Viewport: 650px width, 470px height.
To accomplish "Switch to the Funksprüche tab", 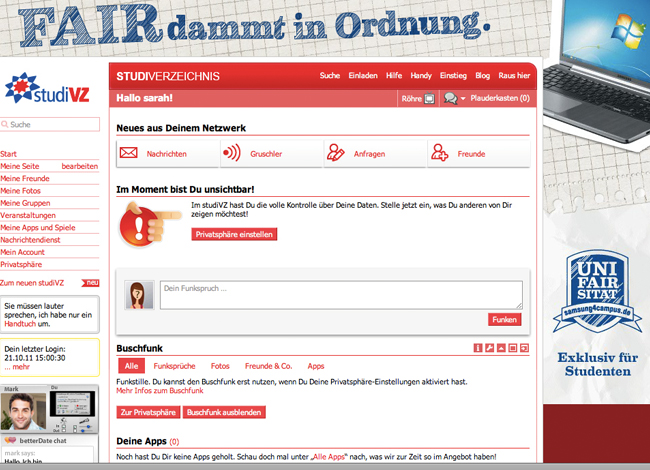I will point(175,366).
